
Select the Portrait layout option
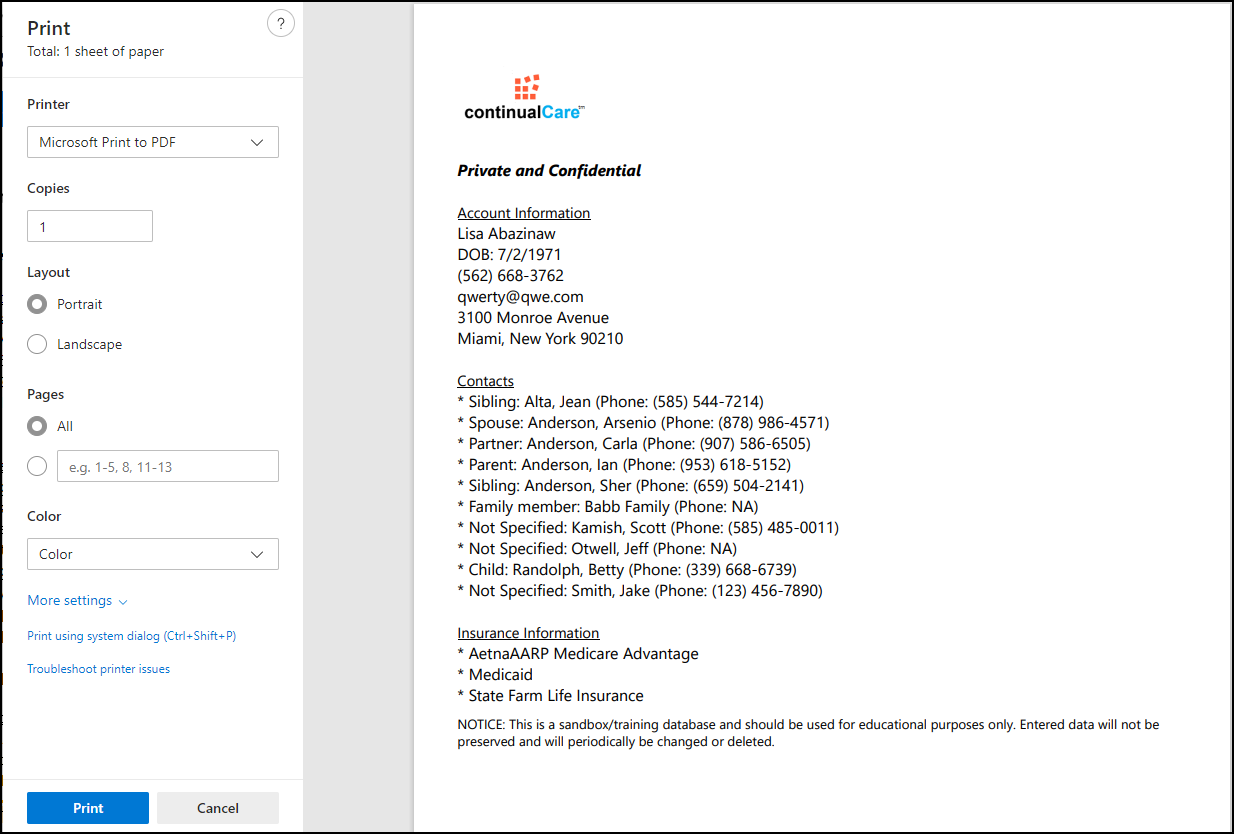pyautogui.click(x=37, y=304)
